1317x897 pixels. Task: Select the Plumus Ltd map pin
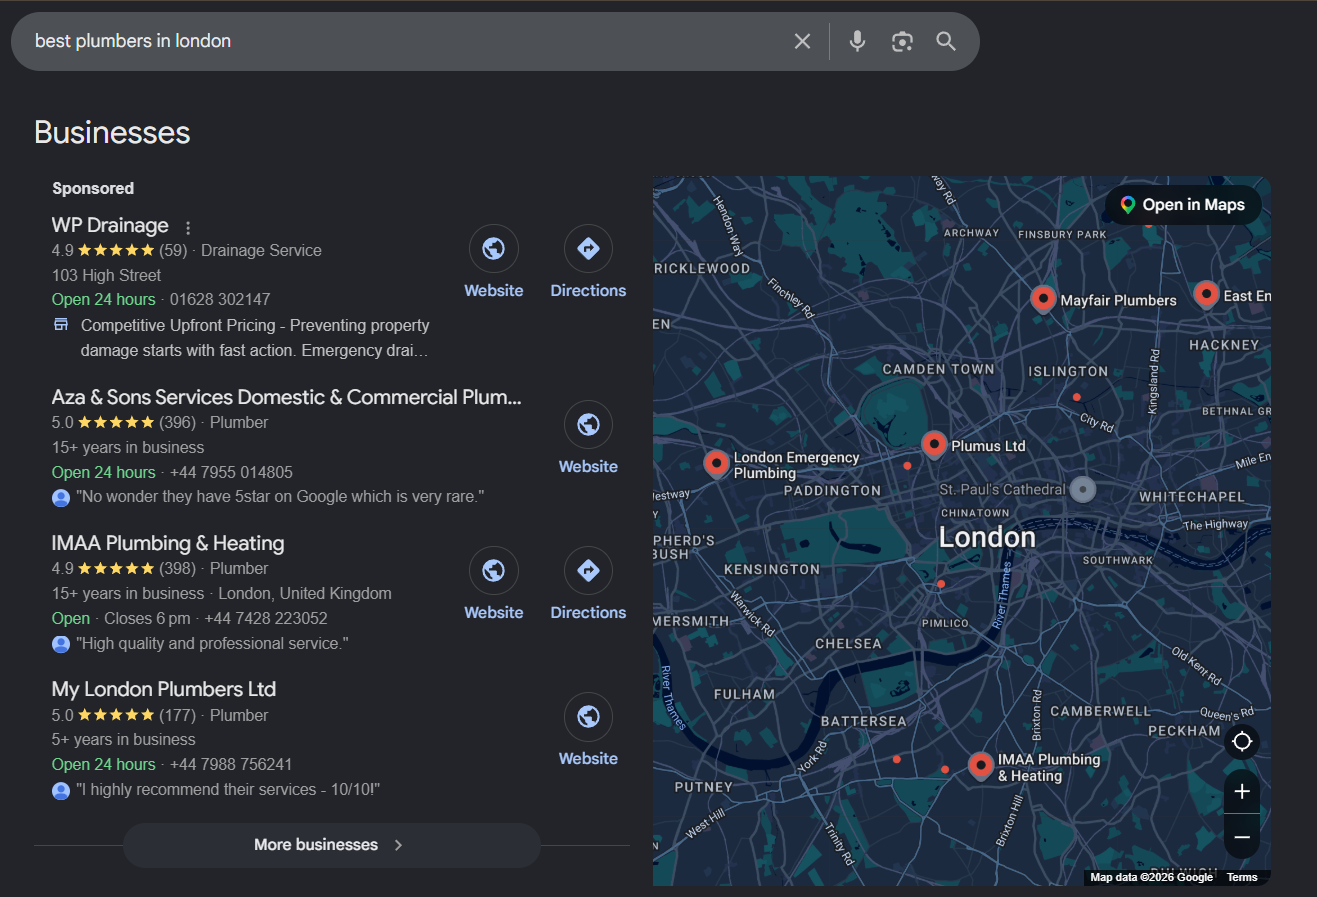point(934,444)
